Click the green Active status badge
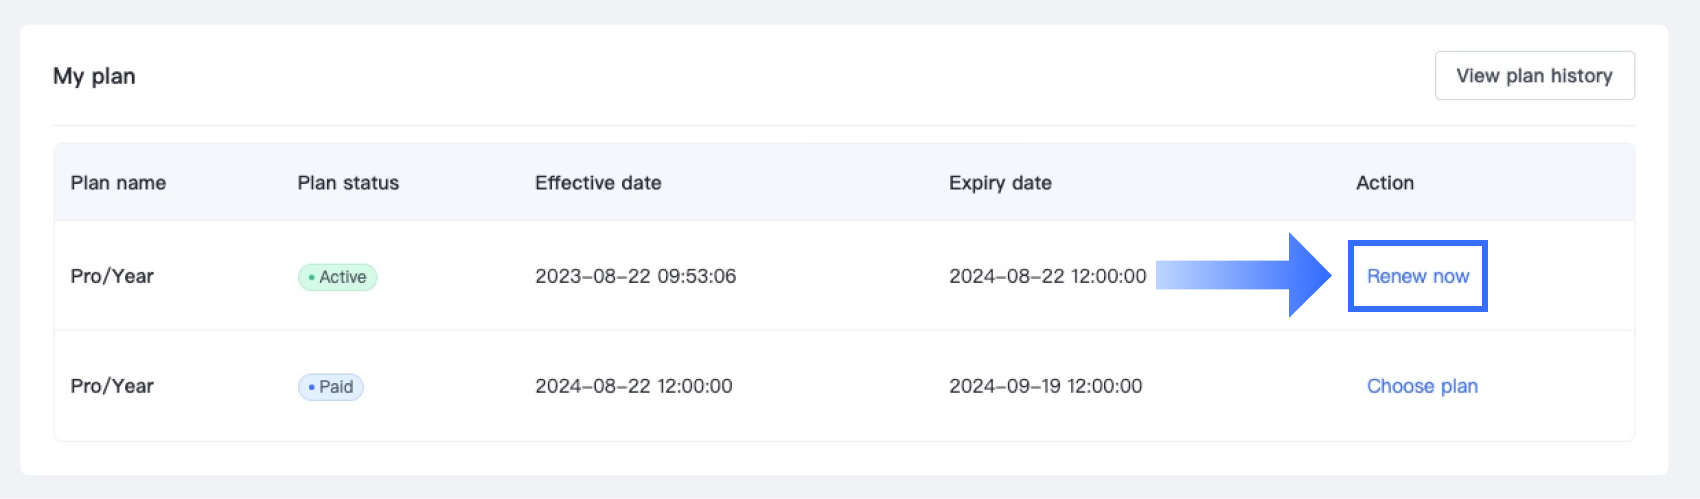Viewport: 1700px width, 499px height. pos(338,277)
